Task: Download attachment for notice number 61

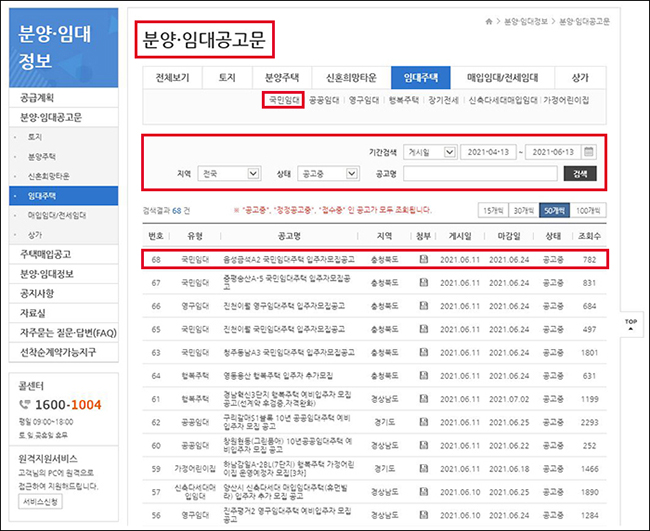Action: tap(423, 398)
